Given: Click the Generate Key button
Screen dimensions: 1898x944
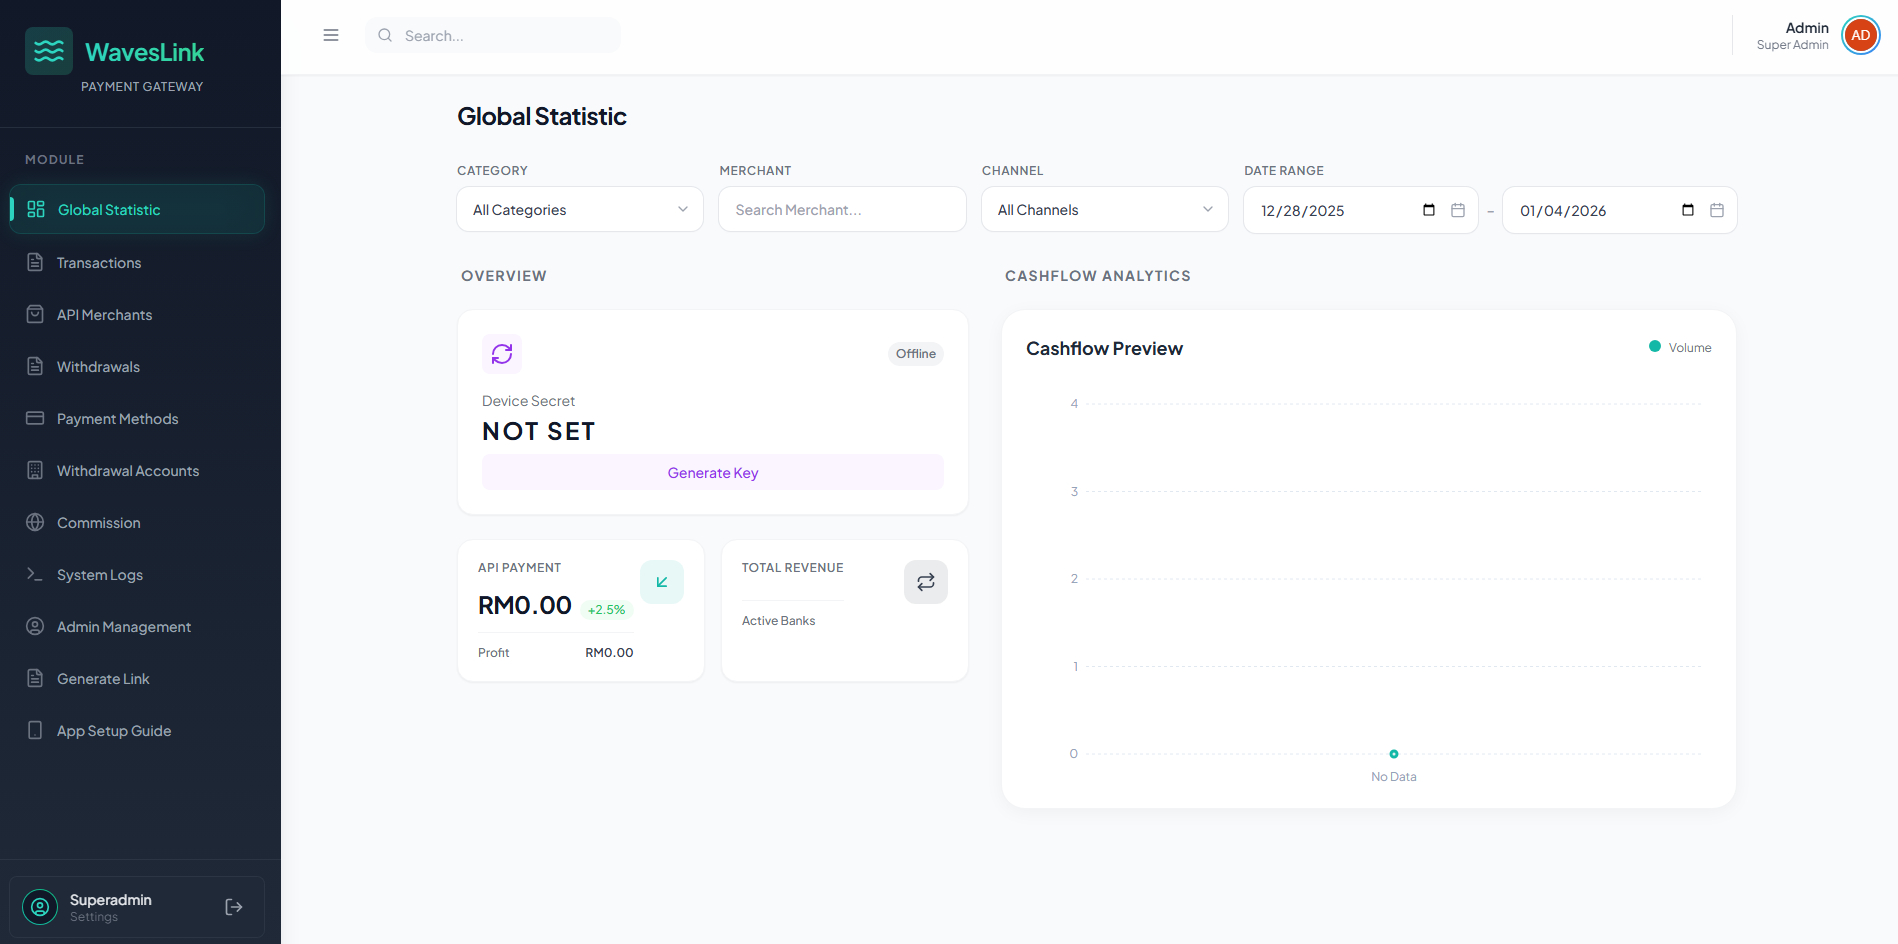Looking at the screenshot, I should (x=712, y=472).
